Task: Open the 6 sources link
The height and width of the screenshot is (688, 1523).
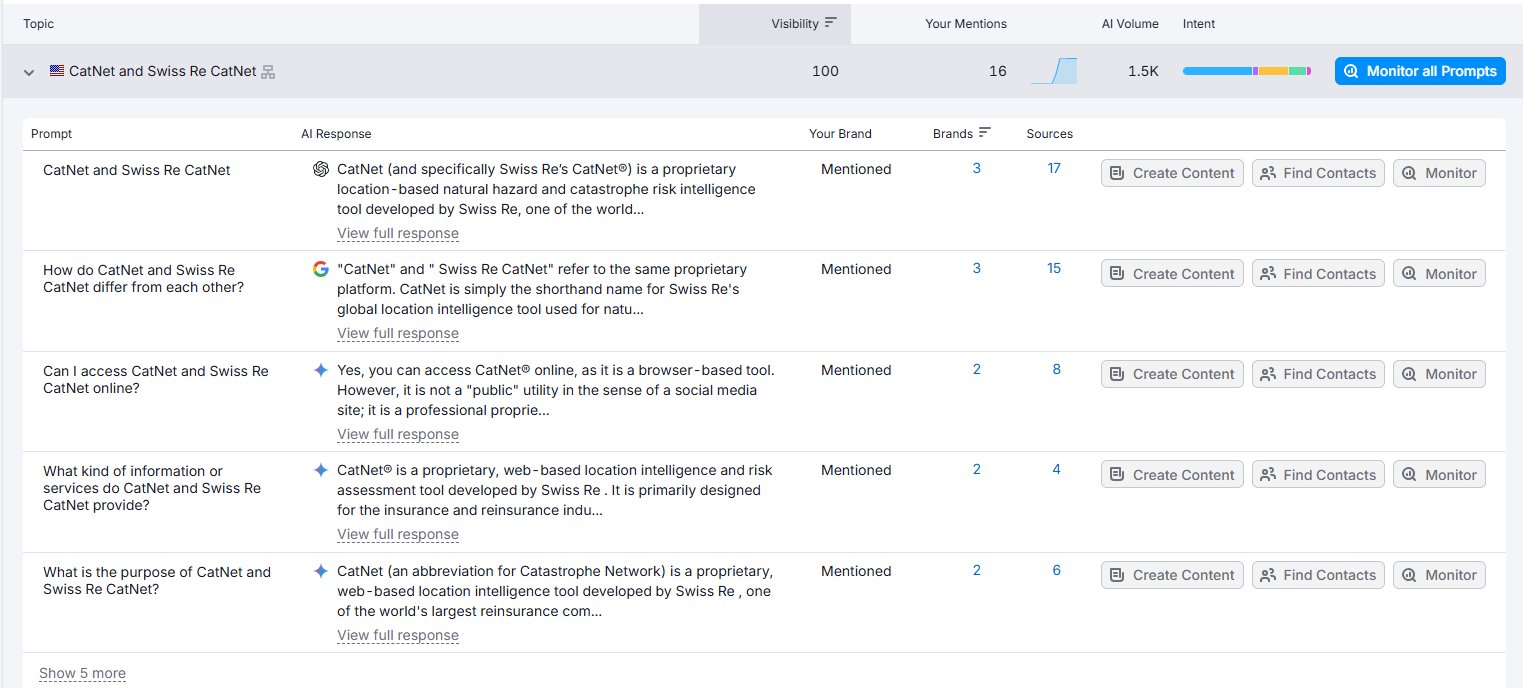Action: point(1056,570)
